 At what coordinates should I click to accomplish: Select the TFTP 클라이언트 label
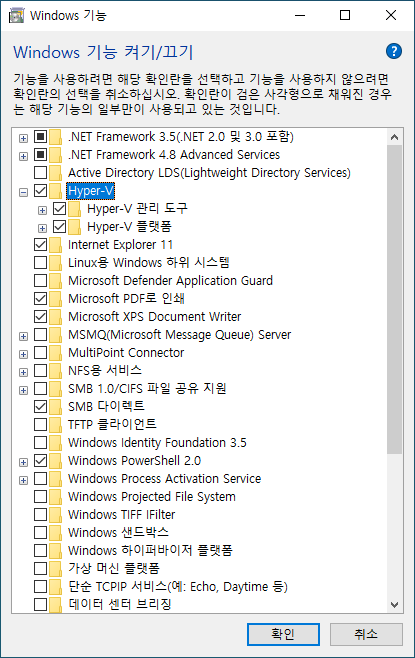coord(112,424)
